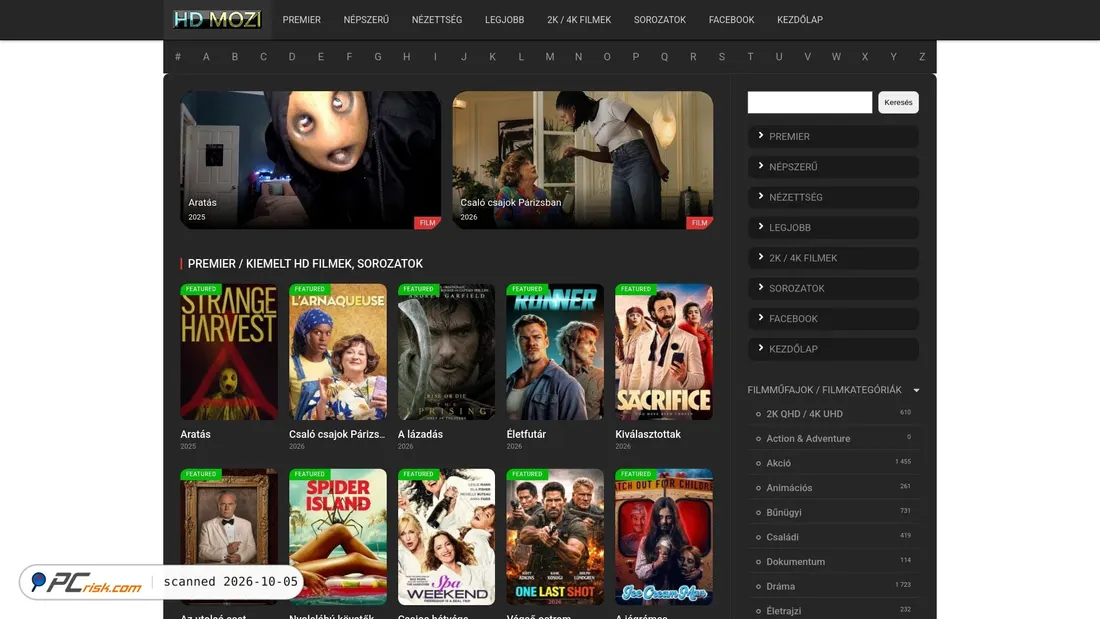Screen dimensions: 1100x619
Task: Click the Keresés search button
Action: click(x=898, y=102)
